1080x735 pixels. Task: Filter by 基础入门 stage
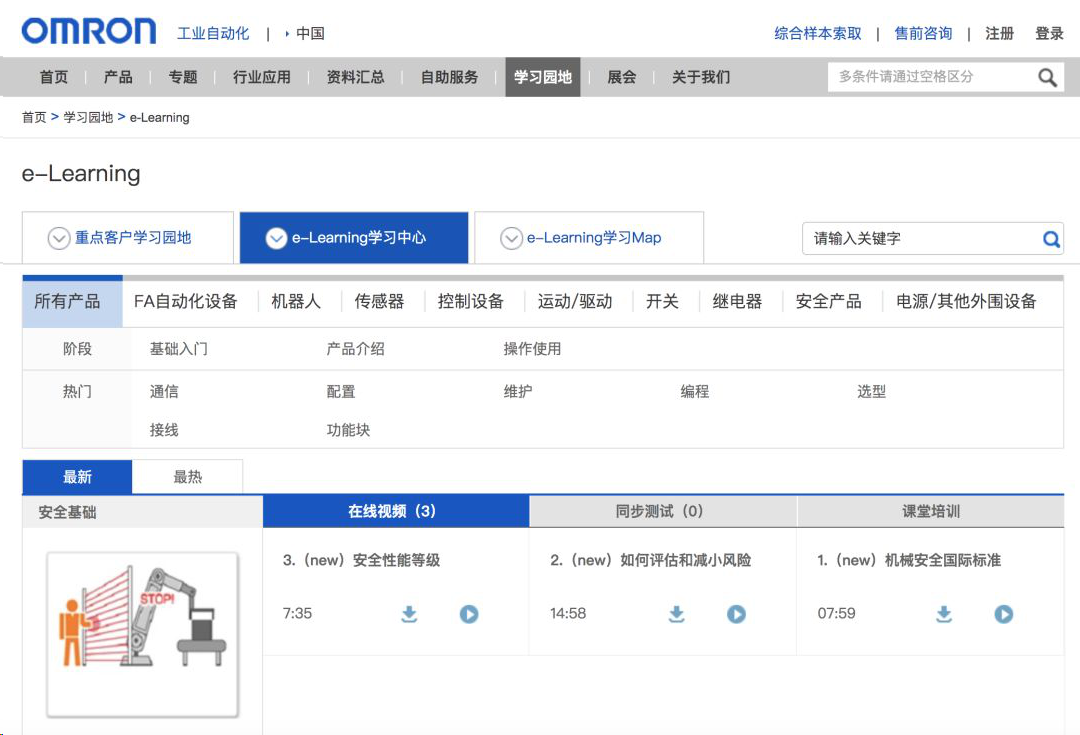pyautogui.click(x=179, y=349)
